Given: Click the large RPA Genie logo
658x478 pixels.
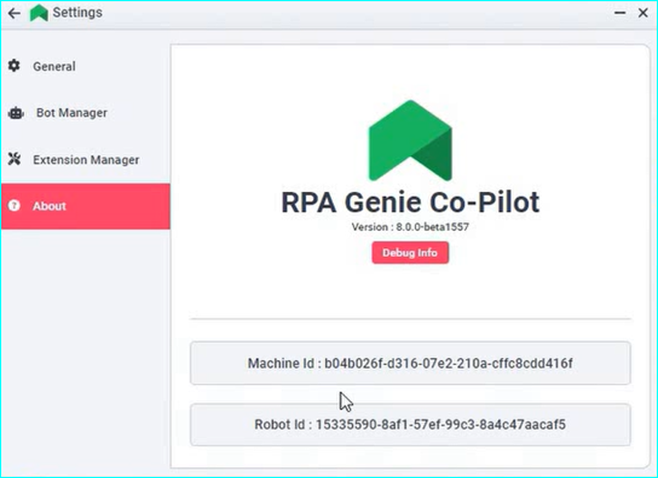Looking at the screenshot, I should [410, 141].
